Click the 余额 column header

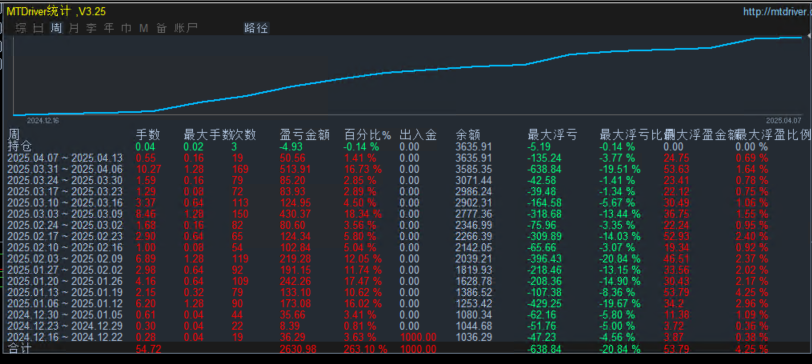[468, 136]
